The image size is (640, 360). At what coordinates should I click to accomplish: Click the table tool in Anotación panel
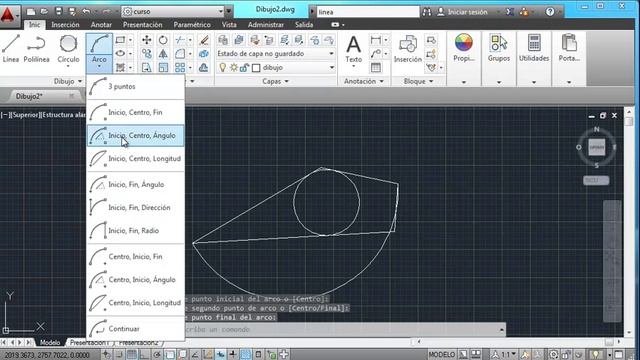[x=376, y=67]
